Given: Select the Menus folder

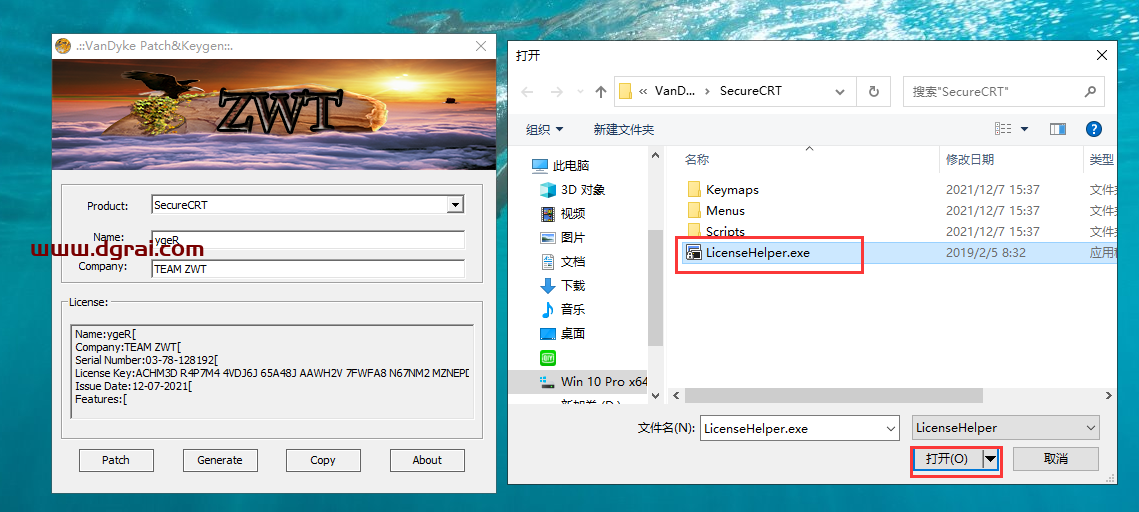Looking at the screenshot, I should point(725,211).
